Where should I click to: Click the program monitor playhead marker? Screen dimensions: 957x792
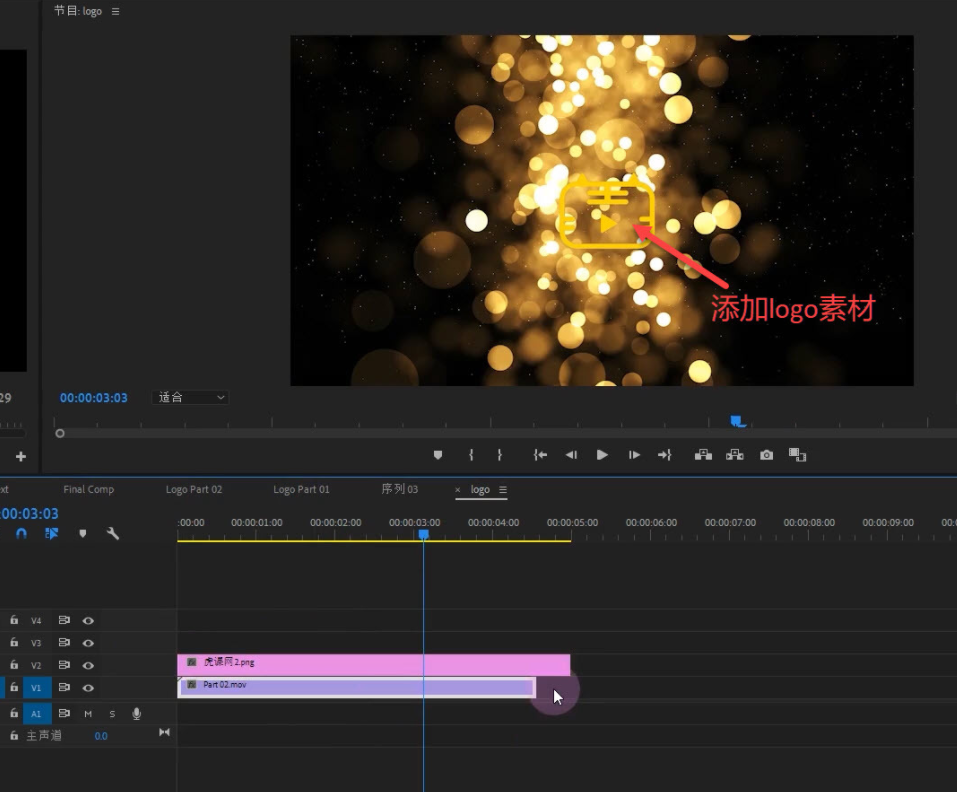tap(737, 422)
